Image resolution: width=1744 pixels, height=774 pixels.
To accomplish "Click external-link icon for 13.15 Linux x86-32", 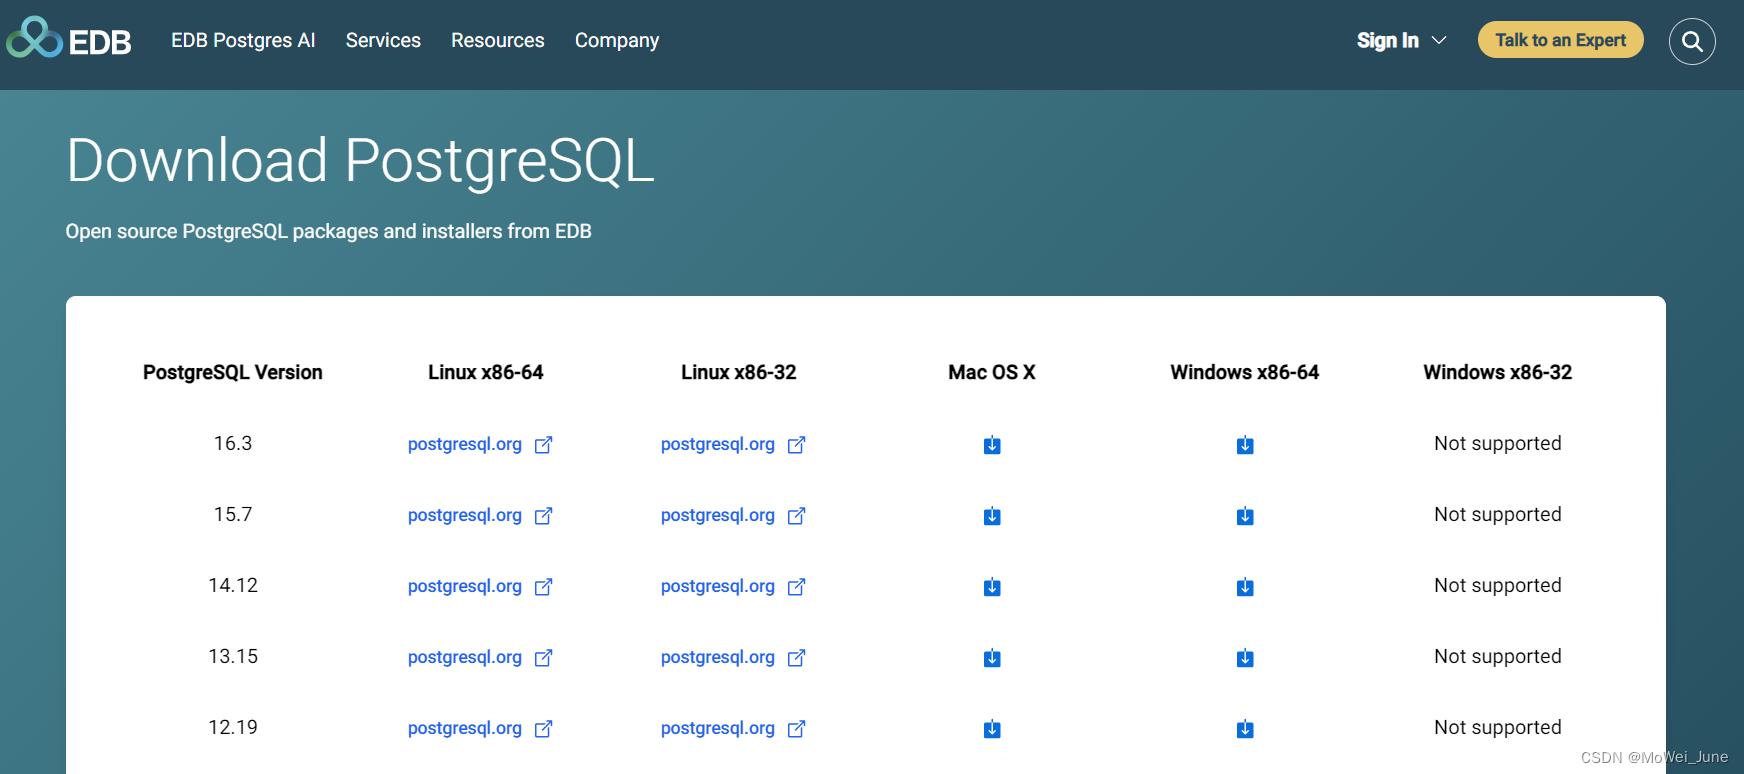I will click(796, 658).
